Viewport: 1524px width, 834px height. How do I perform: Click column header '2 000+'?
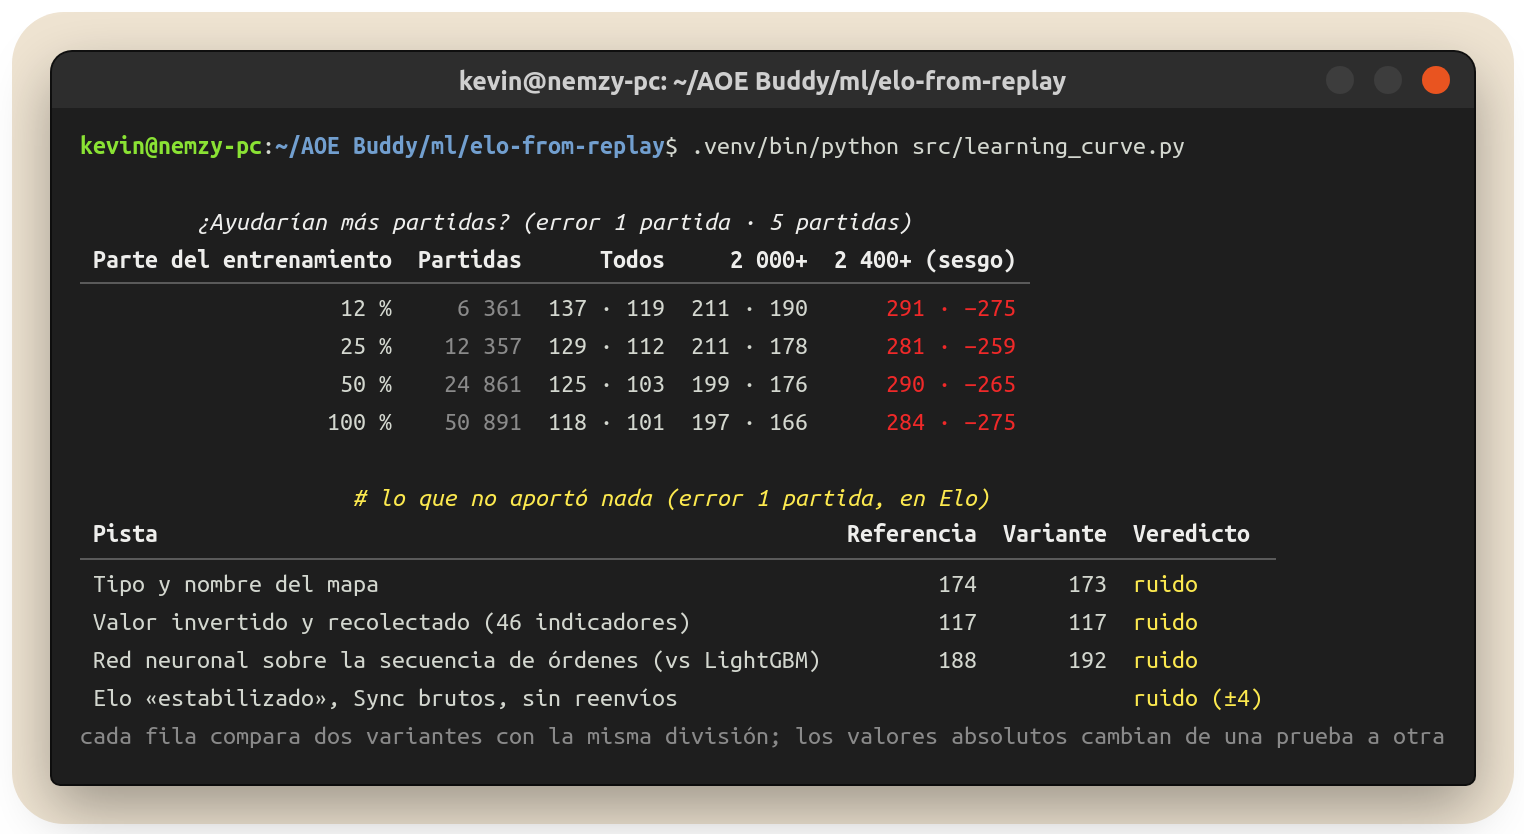click(x=769, y=260)
